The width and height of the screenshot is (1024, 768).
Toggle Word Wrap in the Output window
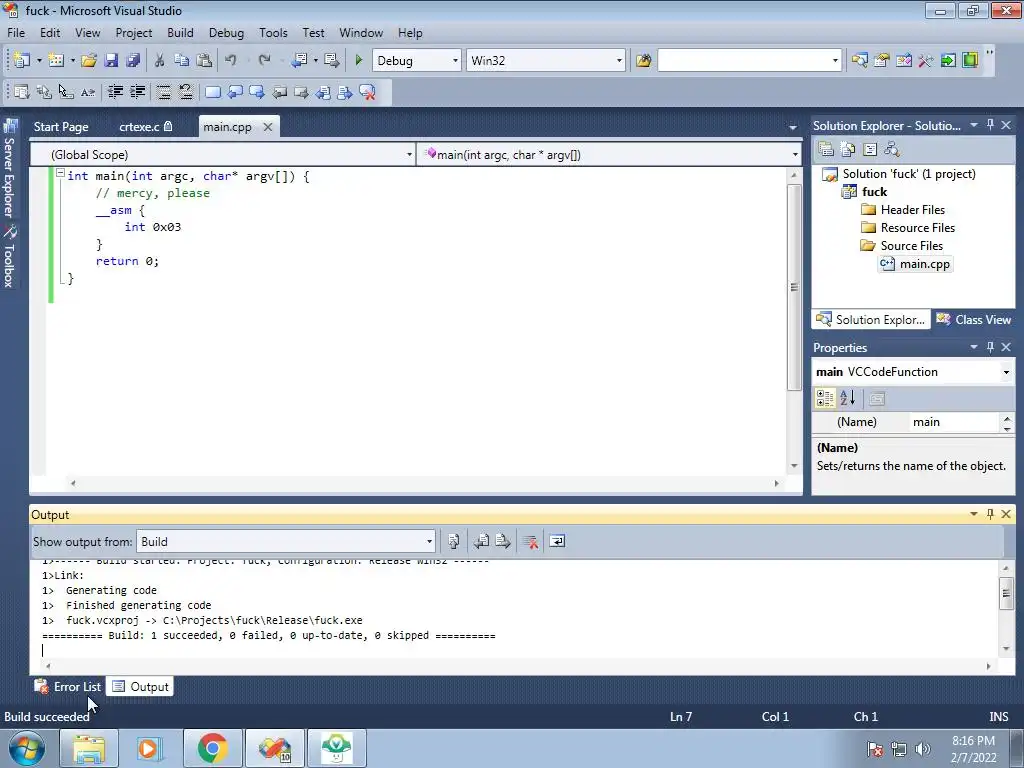coord(557,541)
